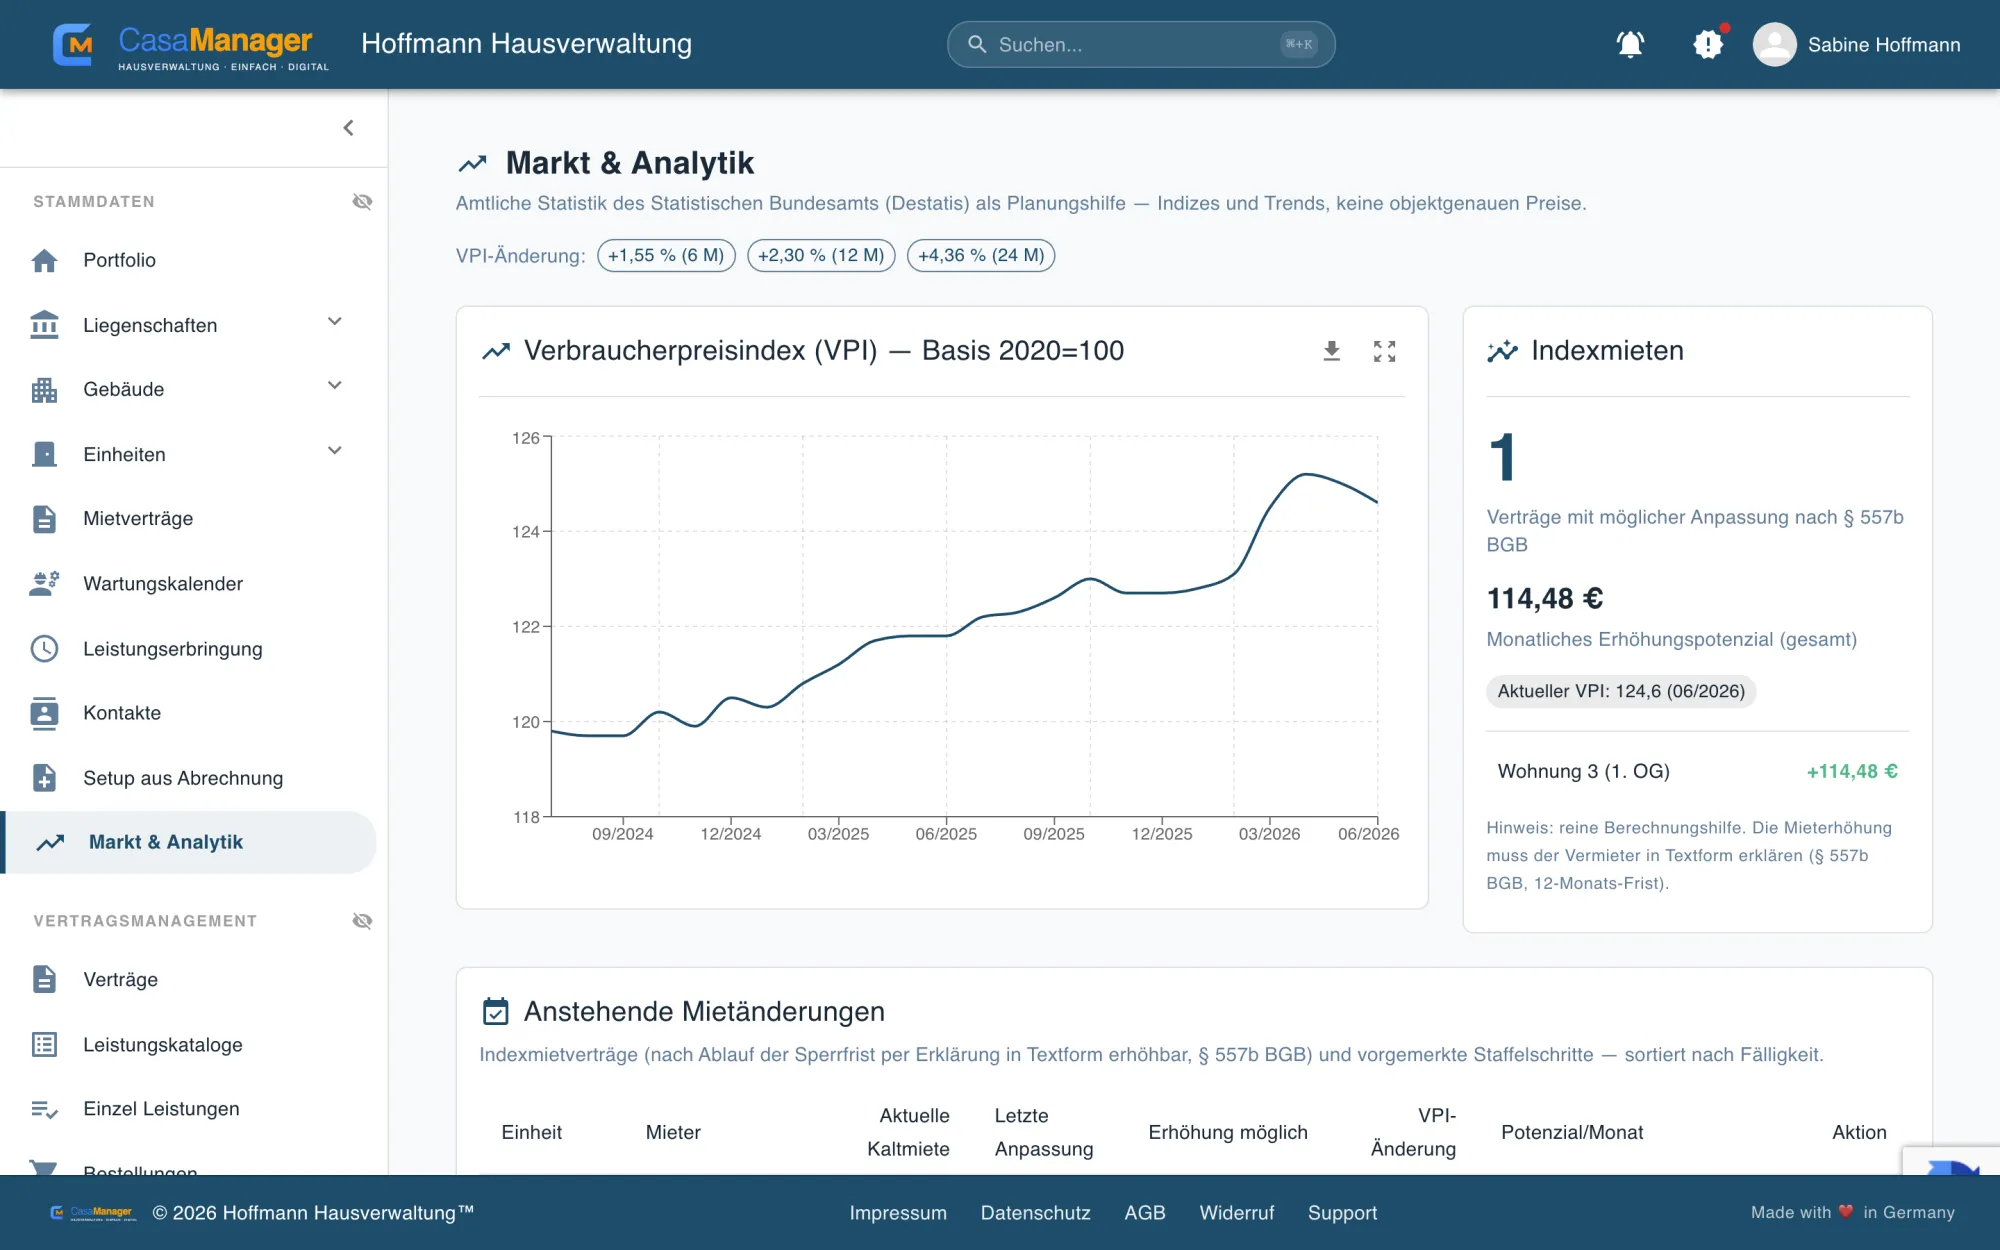This screenshot has height=1250, width=2000.
Task: Open the Datenschutz link
Action: 1035,1213
